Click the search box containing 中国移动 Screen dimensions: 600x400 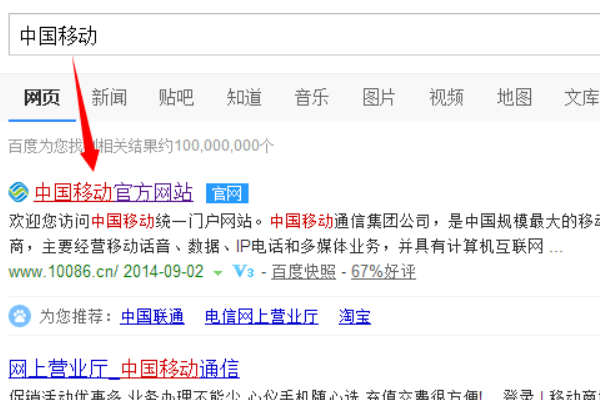(300, 36)
